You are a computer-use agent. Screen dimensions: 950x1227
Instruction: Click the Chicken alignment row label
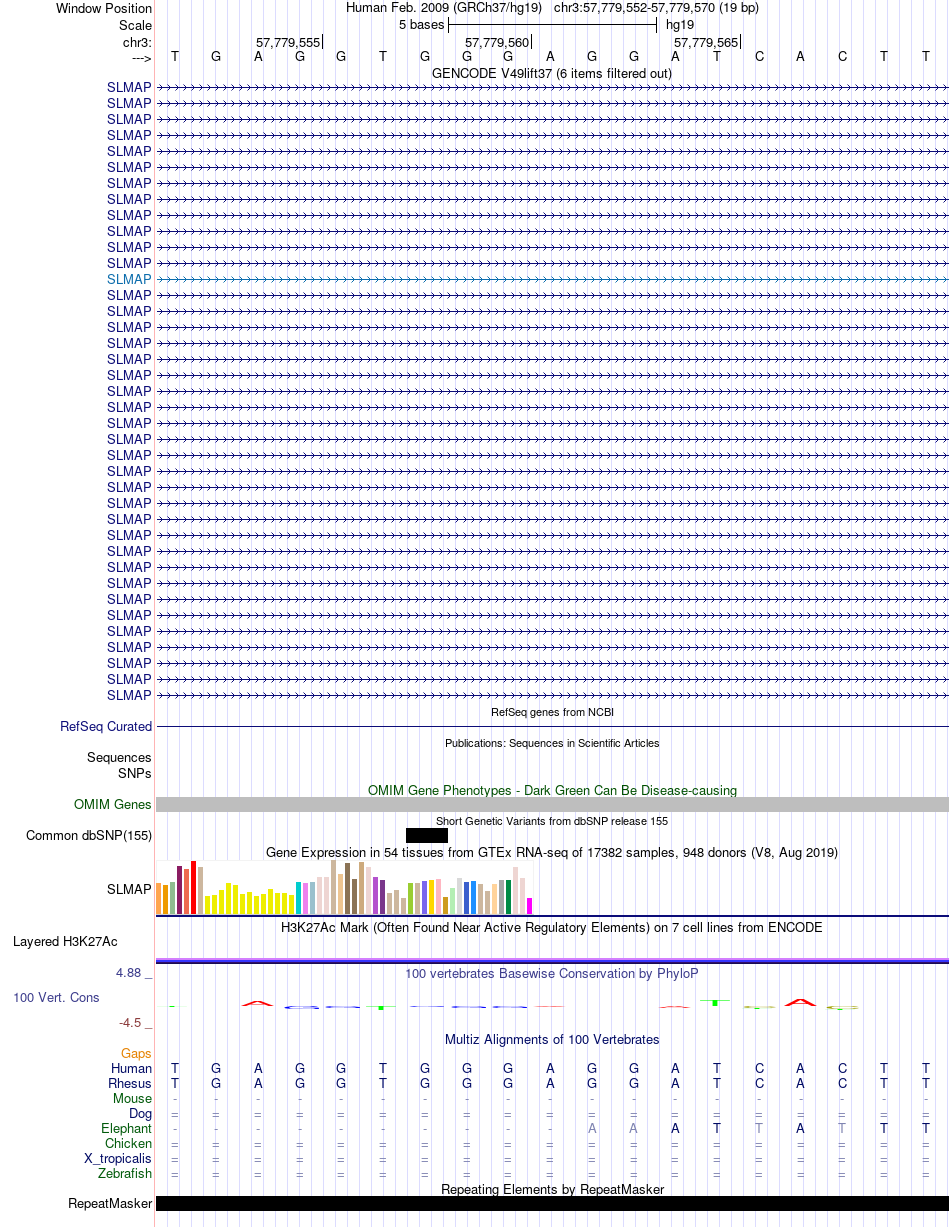129,1144
